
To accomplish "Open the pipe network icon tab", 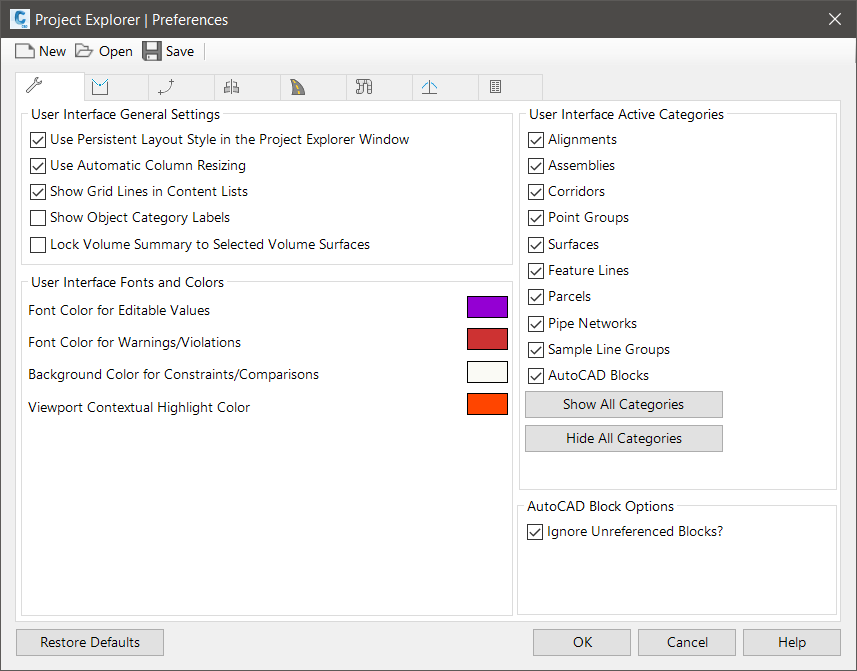I will pos(364,87).
